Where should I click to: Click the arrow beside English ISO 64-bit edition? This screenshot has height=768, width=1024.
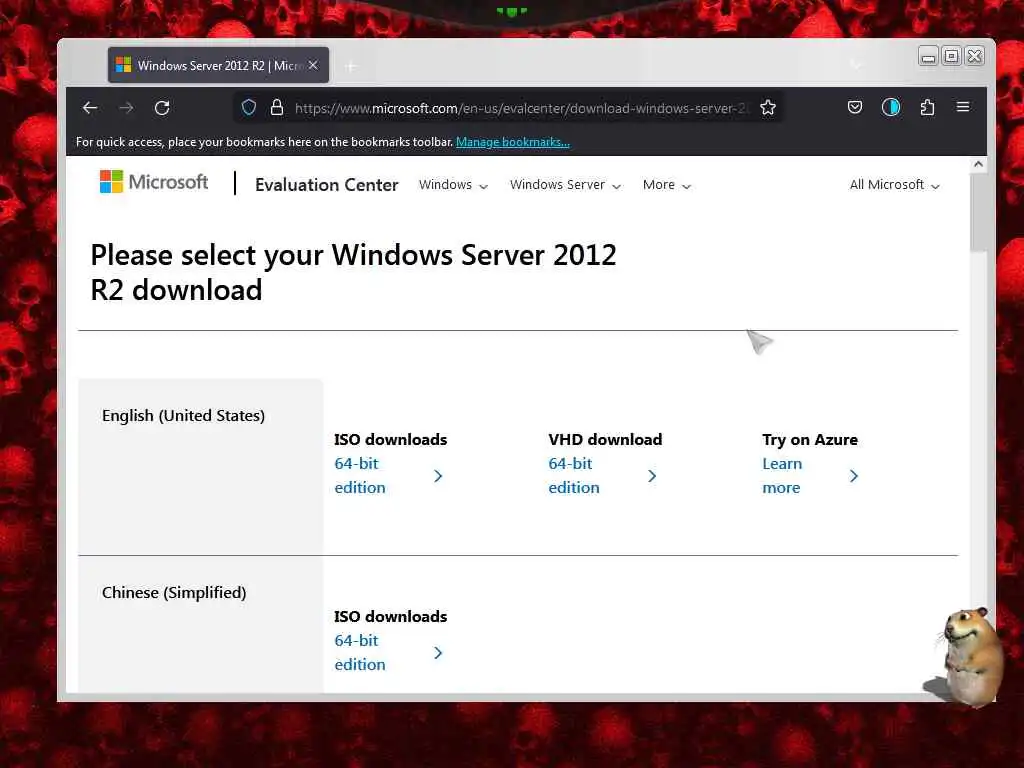438,476
